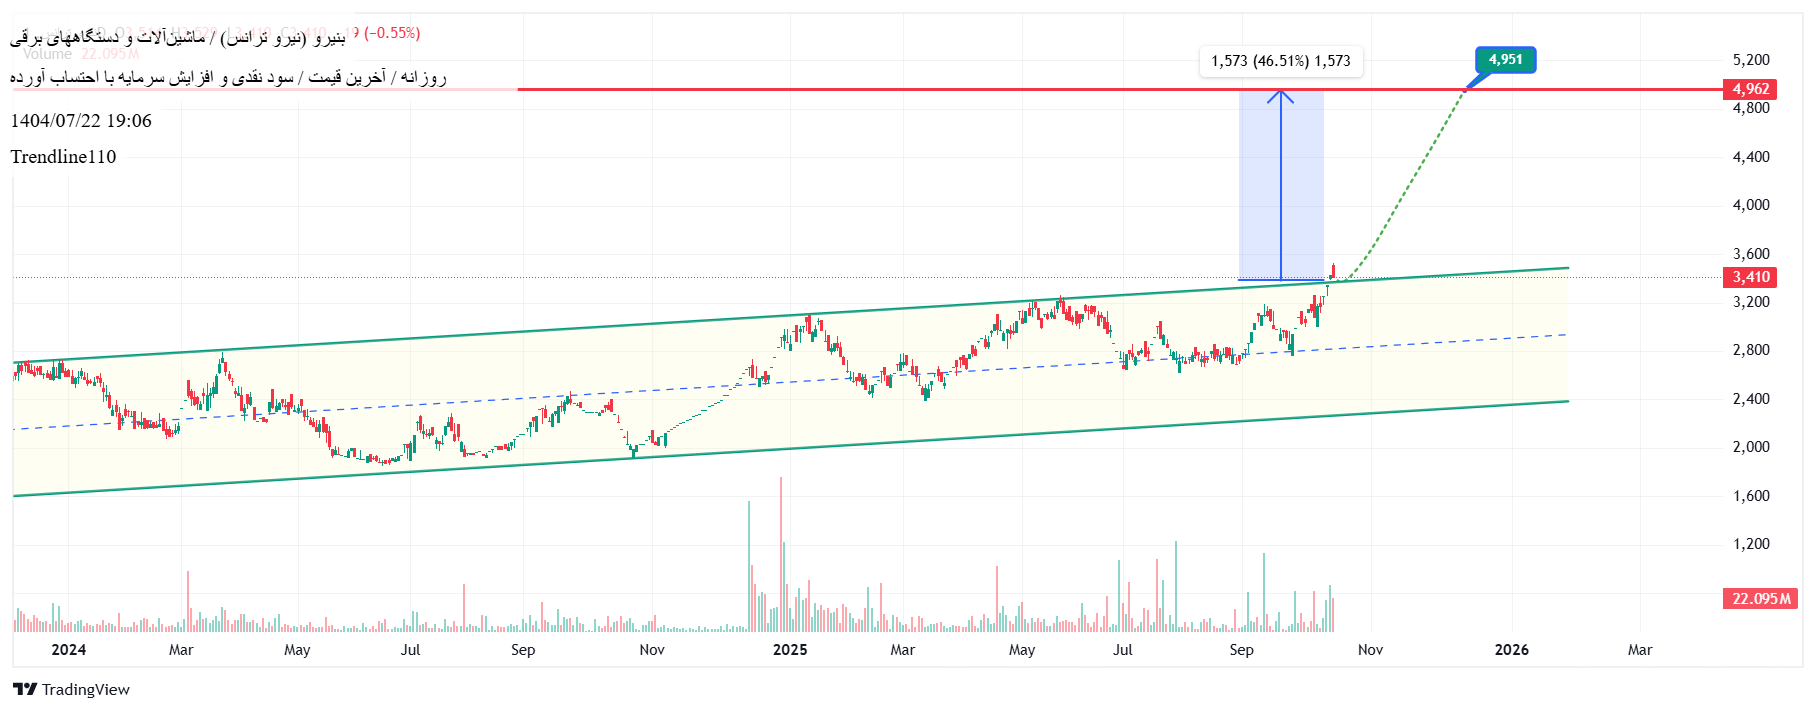Click the green 4,951 target price callout
Screen dimensions: 1816x711
point(1505,60)
